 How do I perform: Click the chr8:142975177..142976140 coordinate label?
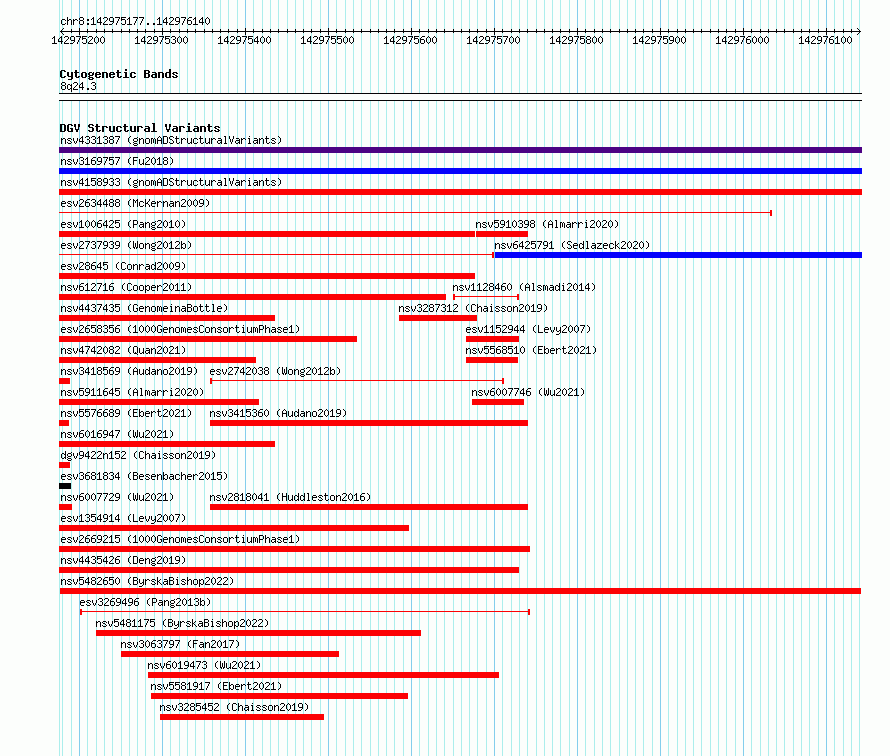pos(135,21)
